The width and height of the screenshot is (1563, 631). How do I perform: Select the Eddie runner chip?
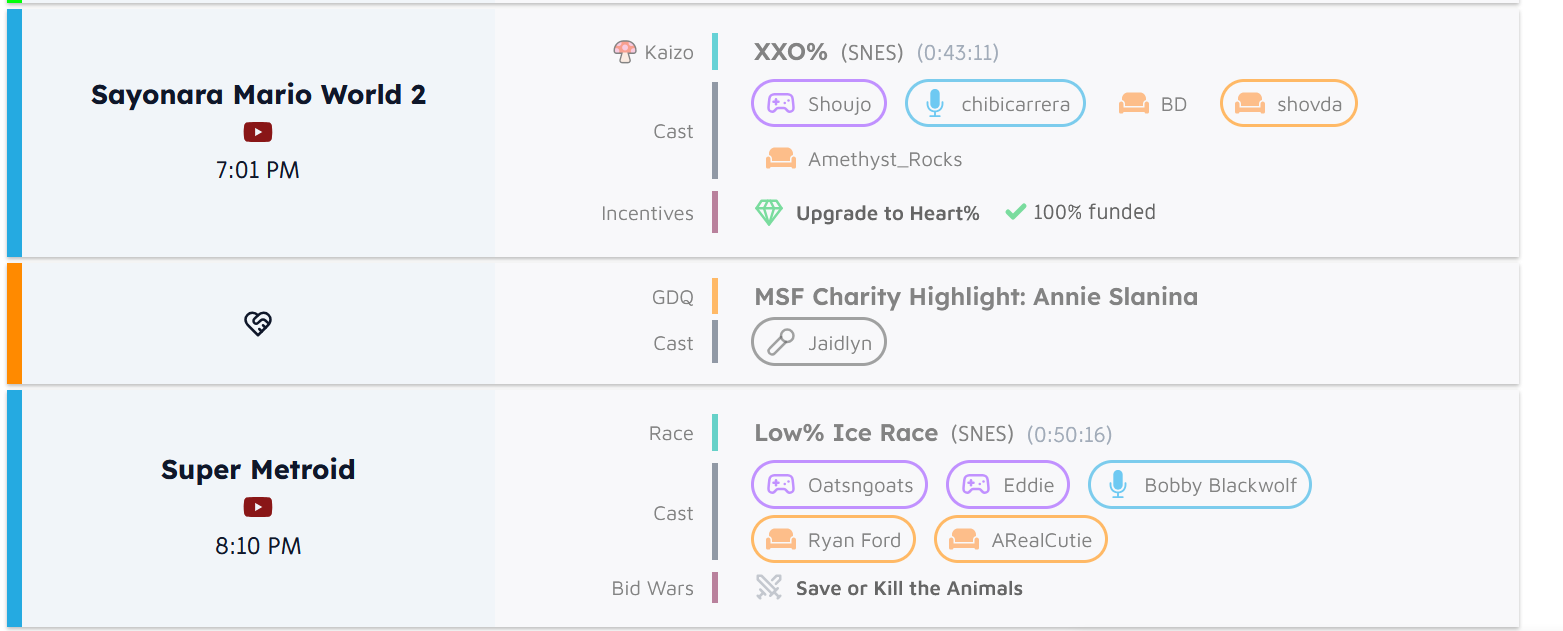click(1008, 486)
